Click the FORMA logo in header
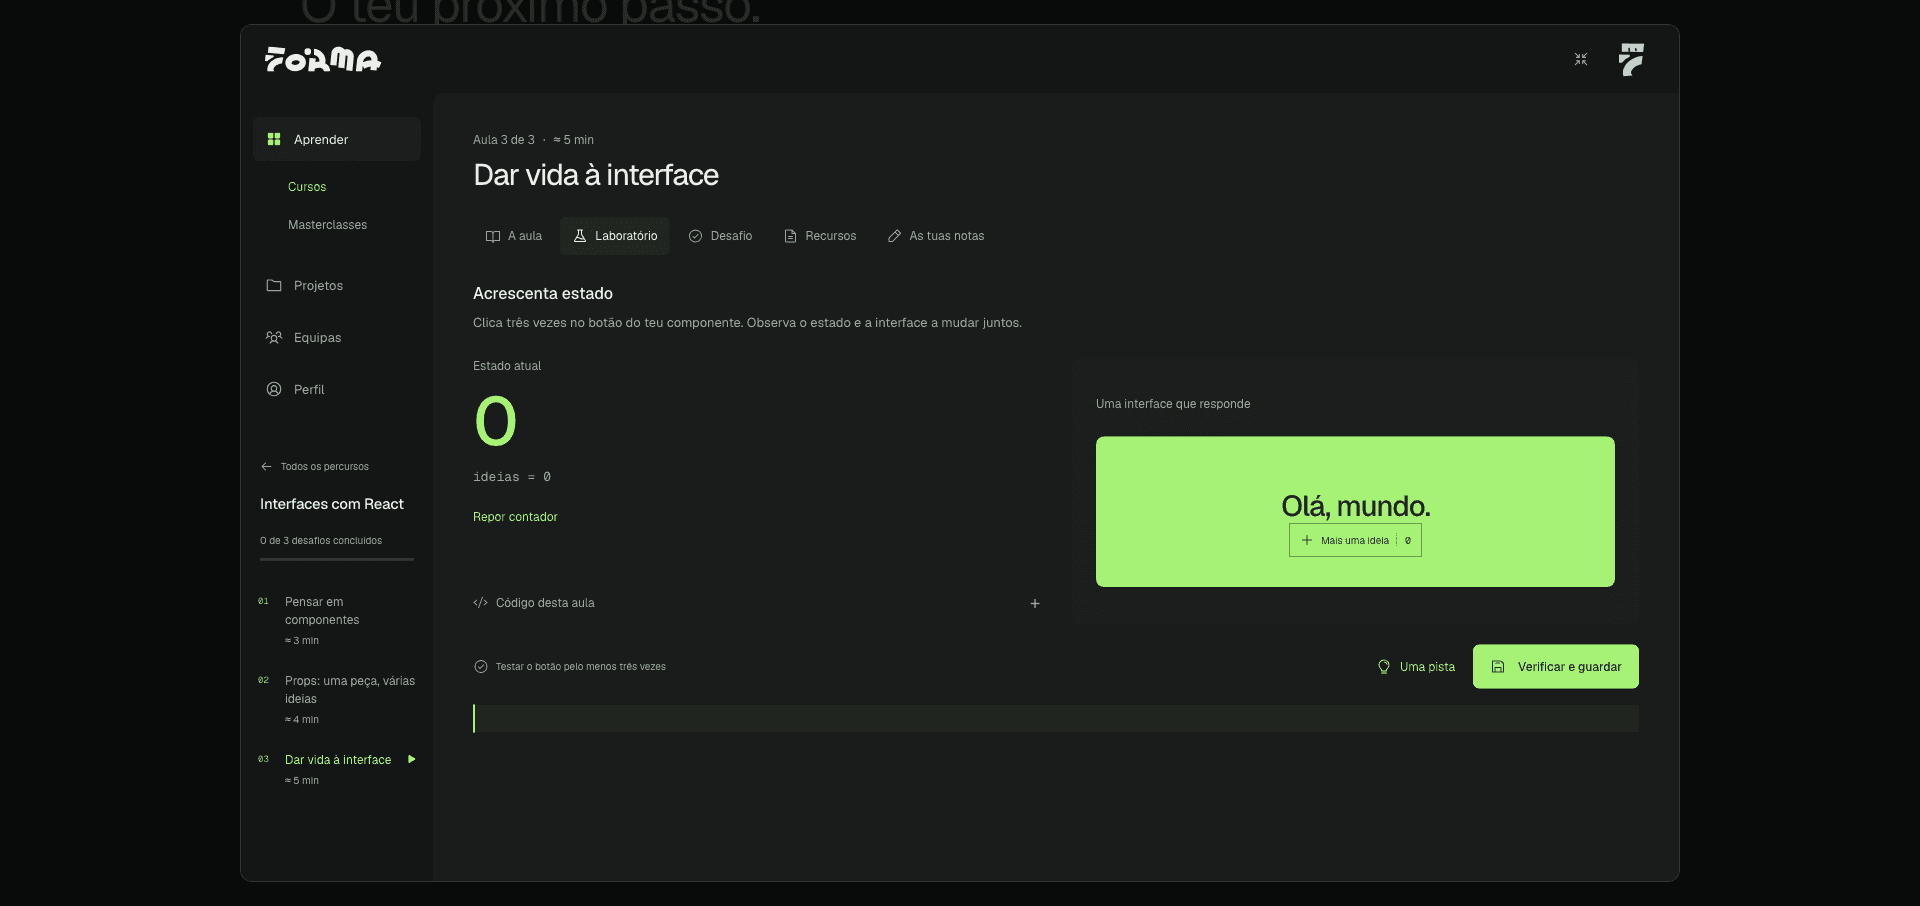 pos(322,60)
